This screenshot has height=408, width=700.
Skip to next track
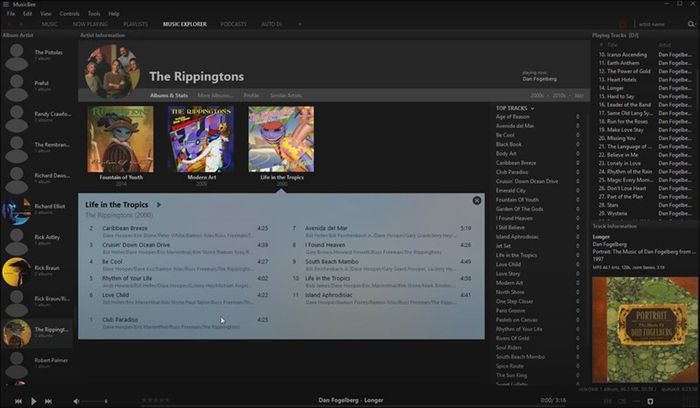48,401
